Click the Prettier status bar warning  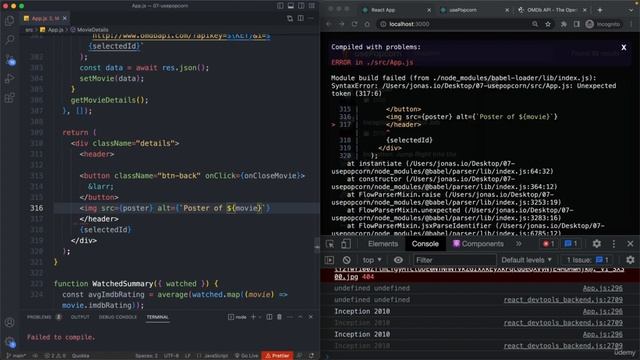277,356
